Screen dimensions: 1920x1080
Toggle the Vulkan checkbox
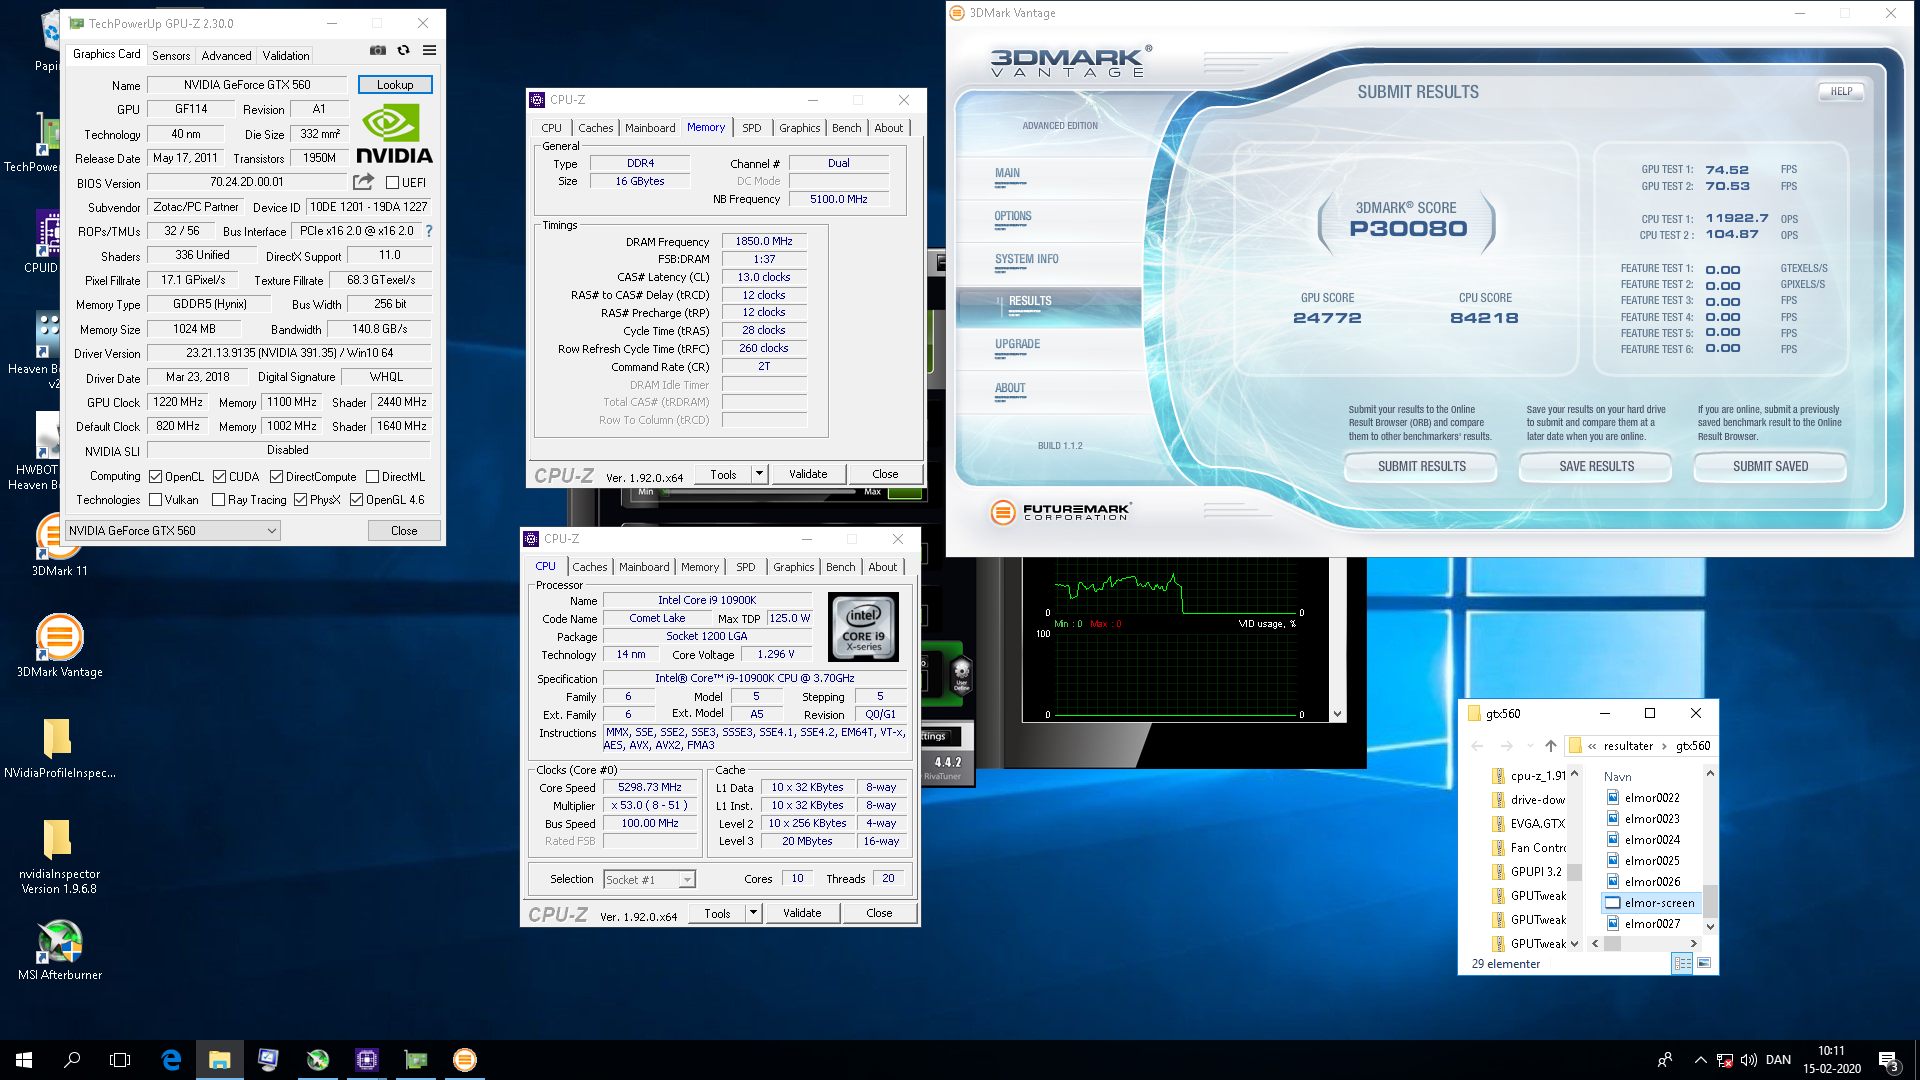coord(155,500)
